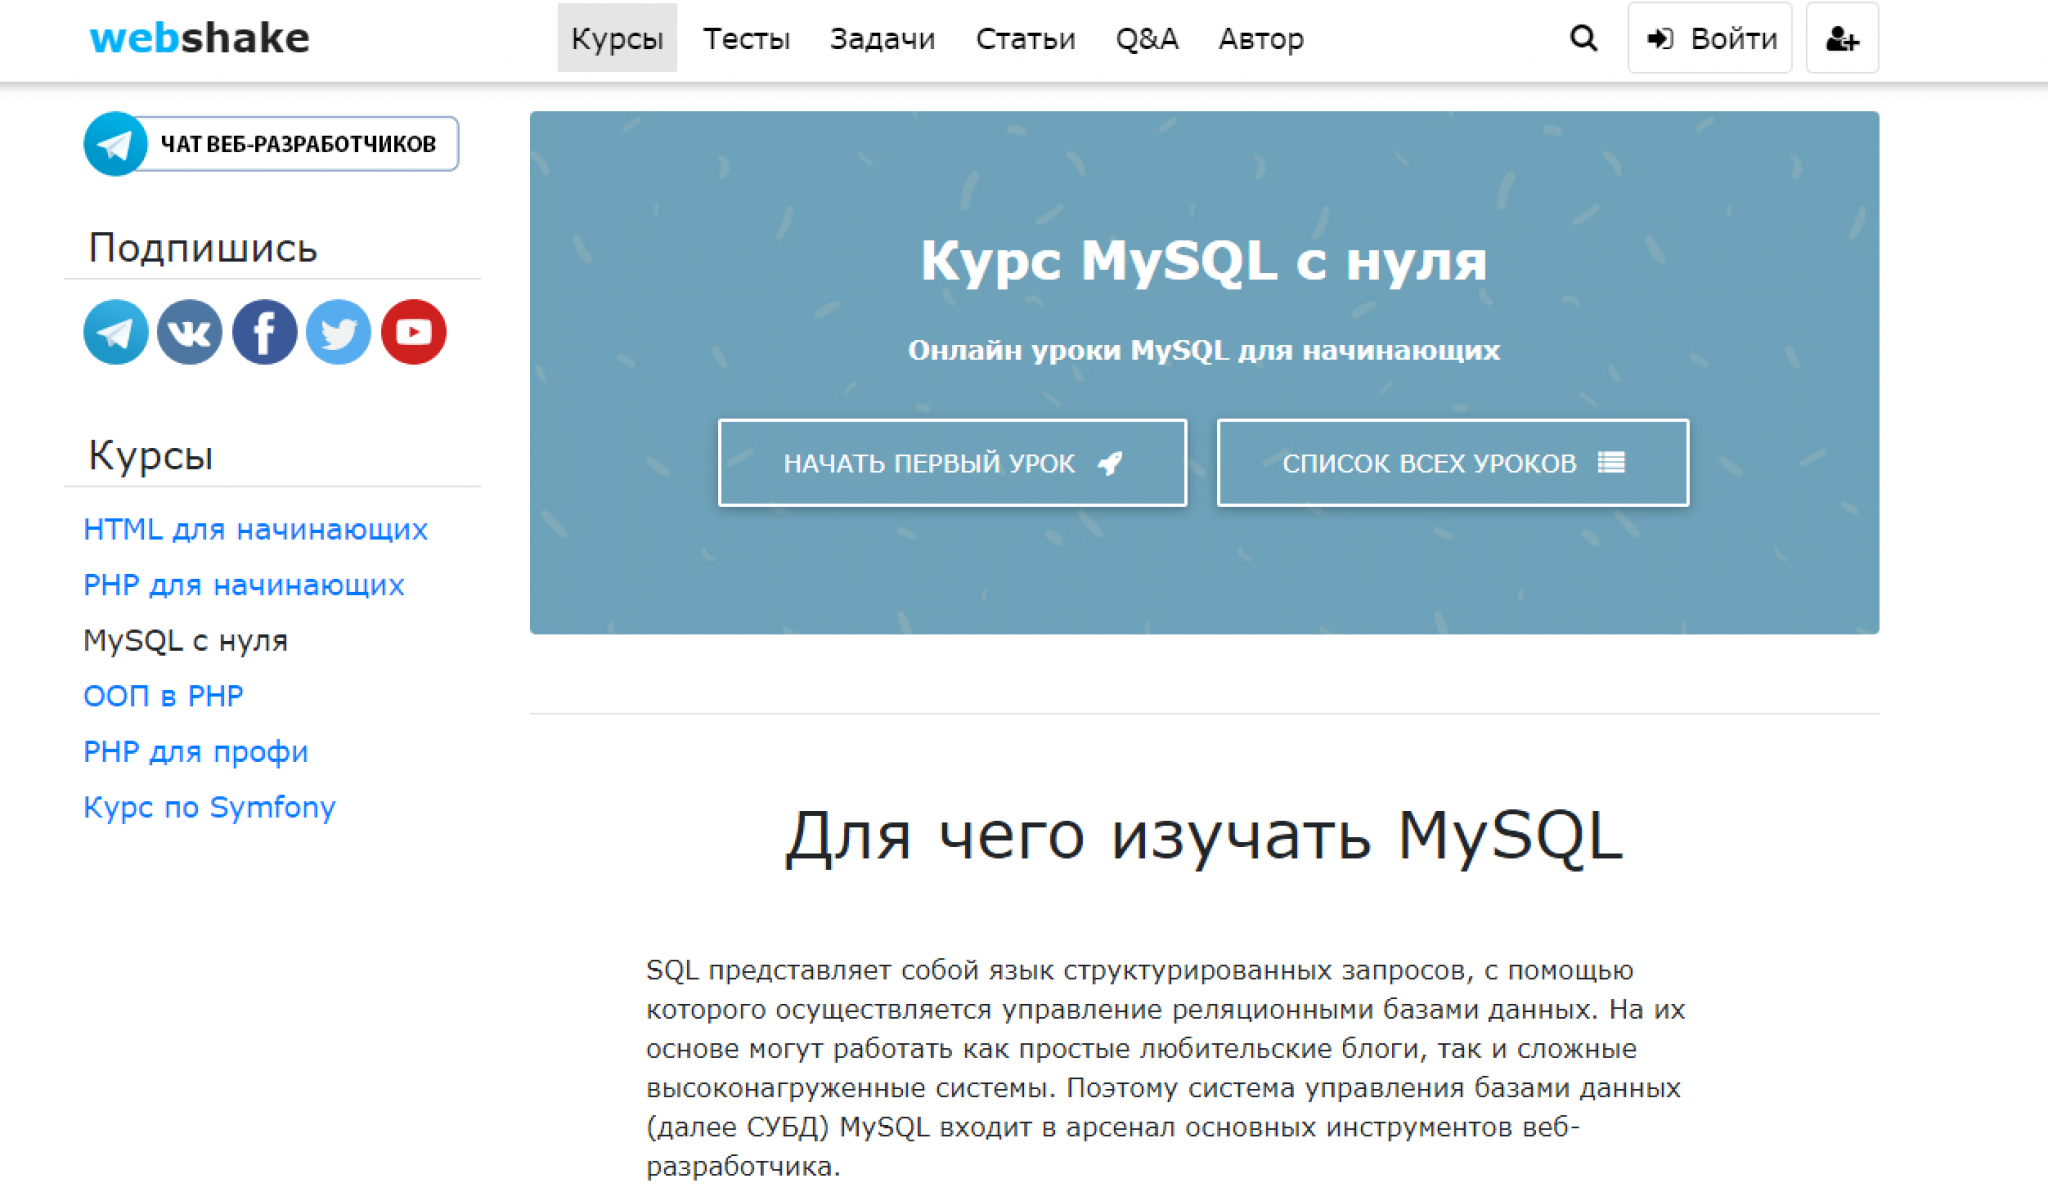Open the Telegram subscribe icon
The width and height of the screenshot is (2048, 1192).
(115, 332)
